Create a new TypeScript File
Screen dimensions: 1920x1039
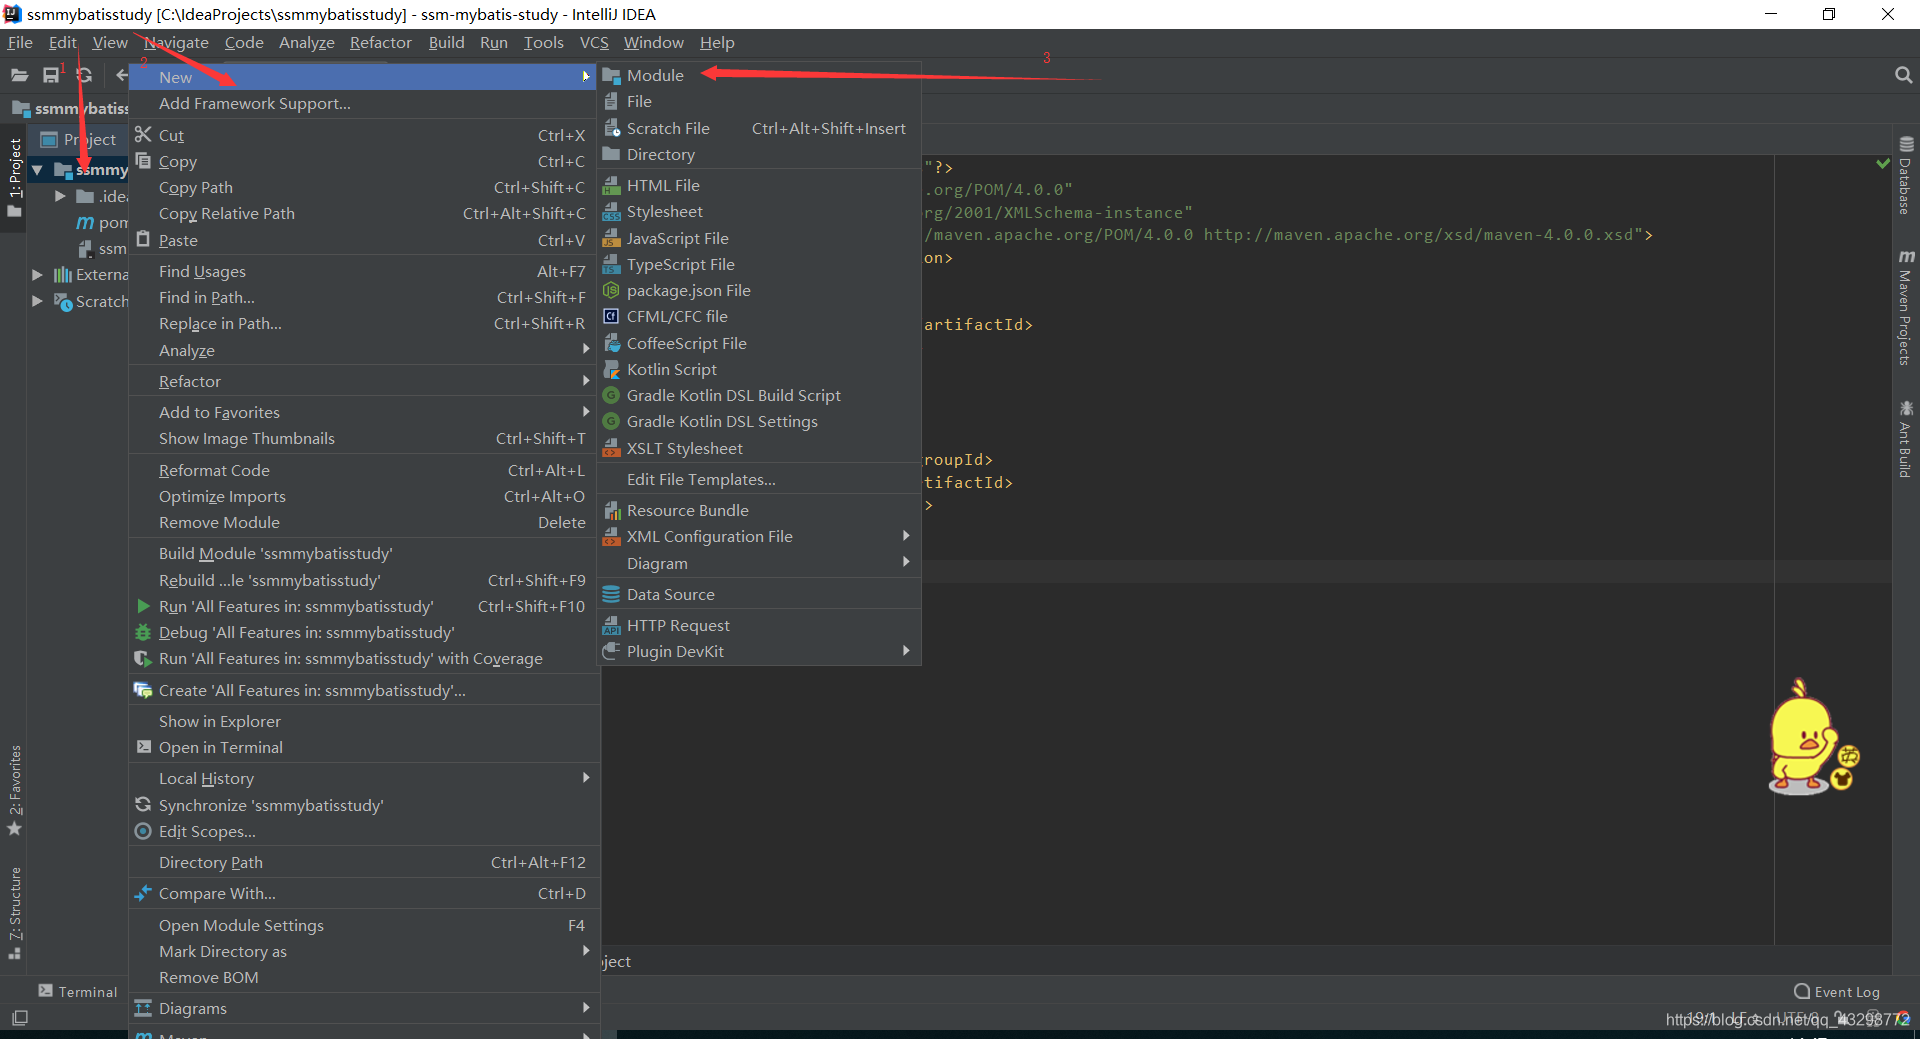pyautogui.click(x=759, y=264)
